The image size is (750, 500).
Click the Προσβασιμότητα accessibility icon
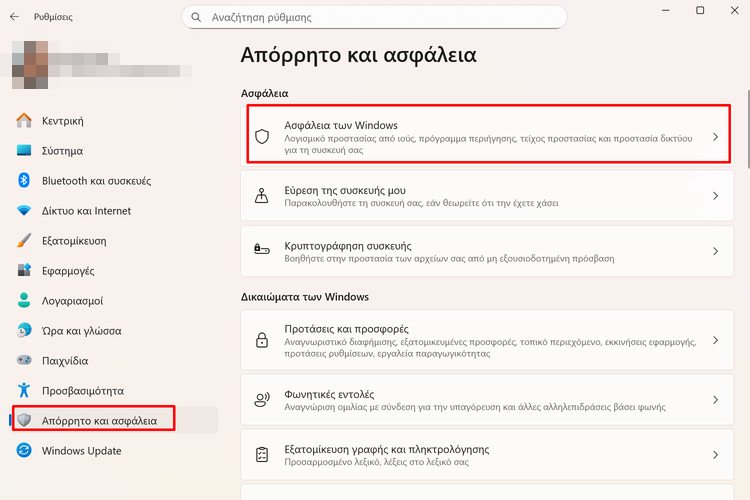[25, 391]
